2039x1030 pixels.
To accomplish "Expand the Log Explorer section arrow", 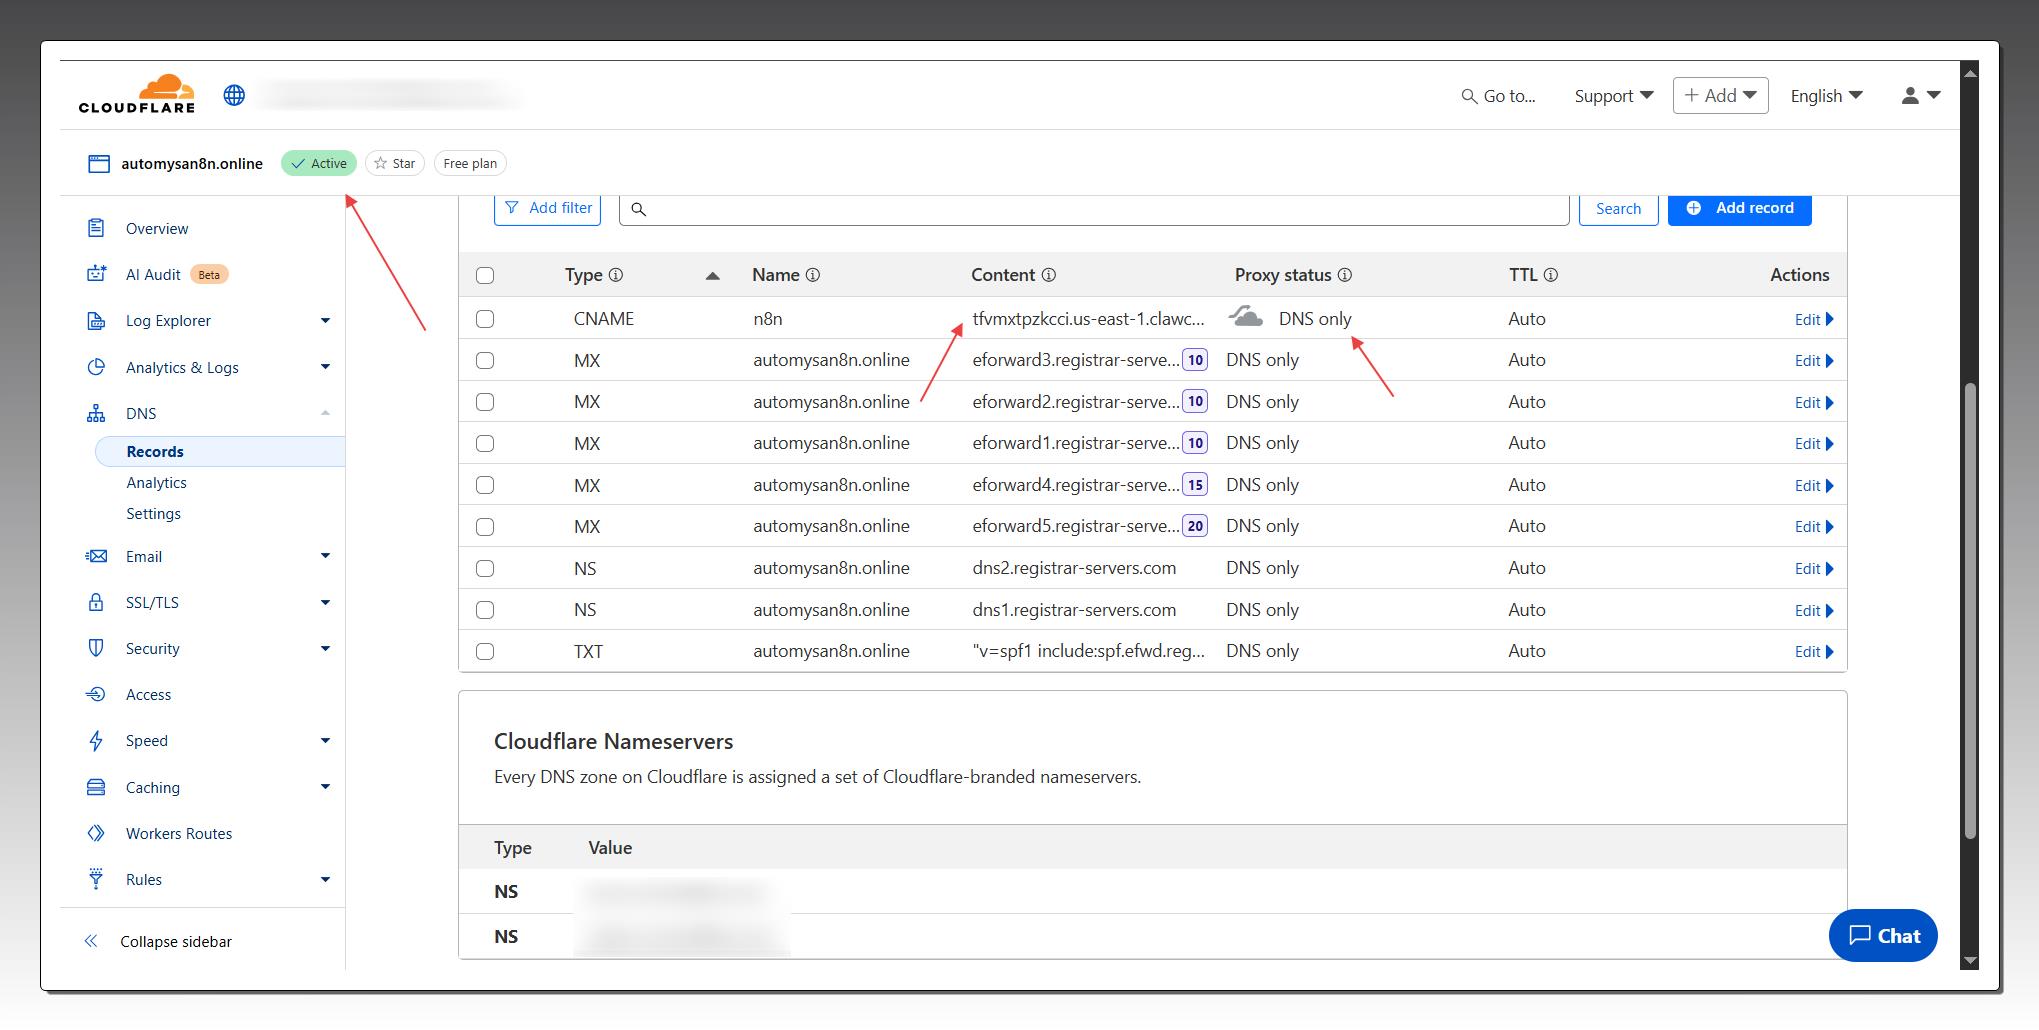I will pyautogui.click(x=325, y=321).
